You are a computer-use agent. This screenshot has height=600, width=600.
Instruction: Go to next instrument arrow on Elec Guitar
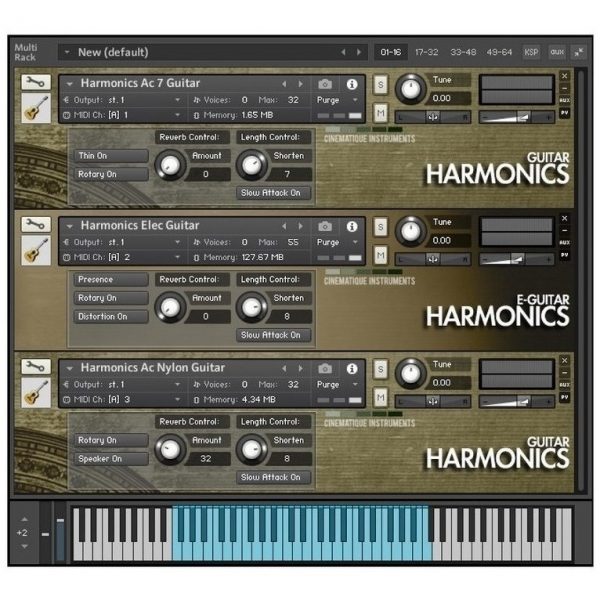click(301, 226)
